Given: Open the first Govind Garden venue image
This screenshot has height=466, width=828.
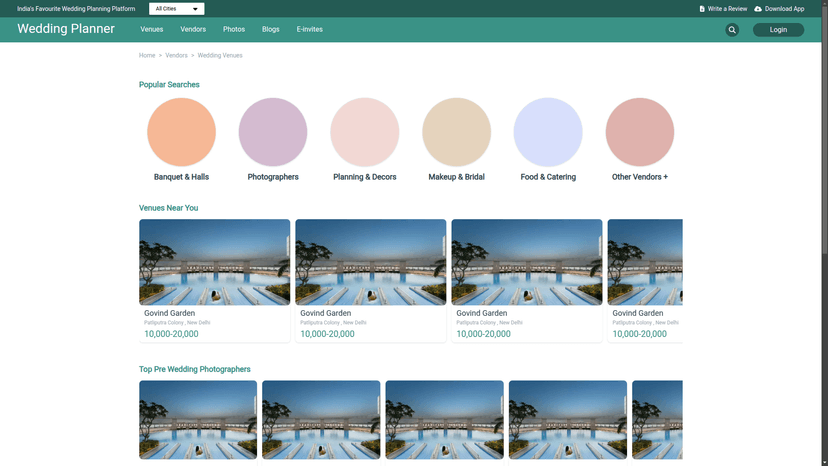Looking at the screenshot, I should pyautogui.click(x=214, y=262).
